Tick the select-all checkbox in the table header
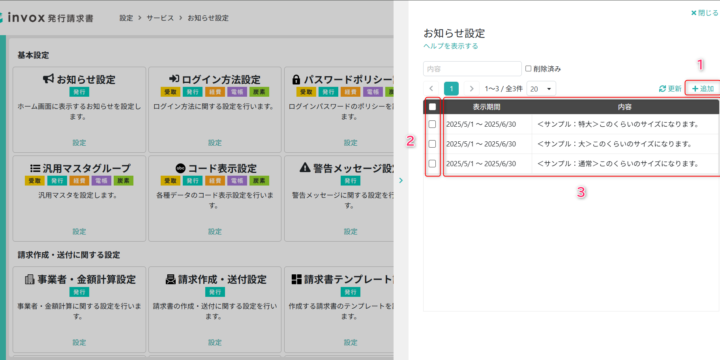The height and width of the screenshot is (360, 720). point(432,107)
